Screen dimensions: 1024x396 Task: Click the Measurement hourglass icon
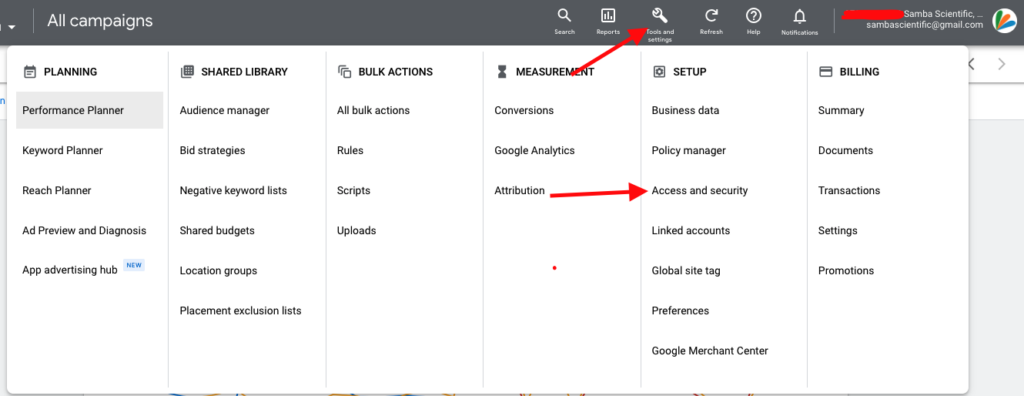pos(502,72)
